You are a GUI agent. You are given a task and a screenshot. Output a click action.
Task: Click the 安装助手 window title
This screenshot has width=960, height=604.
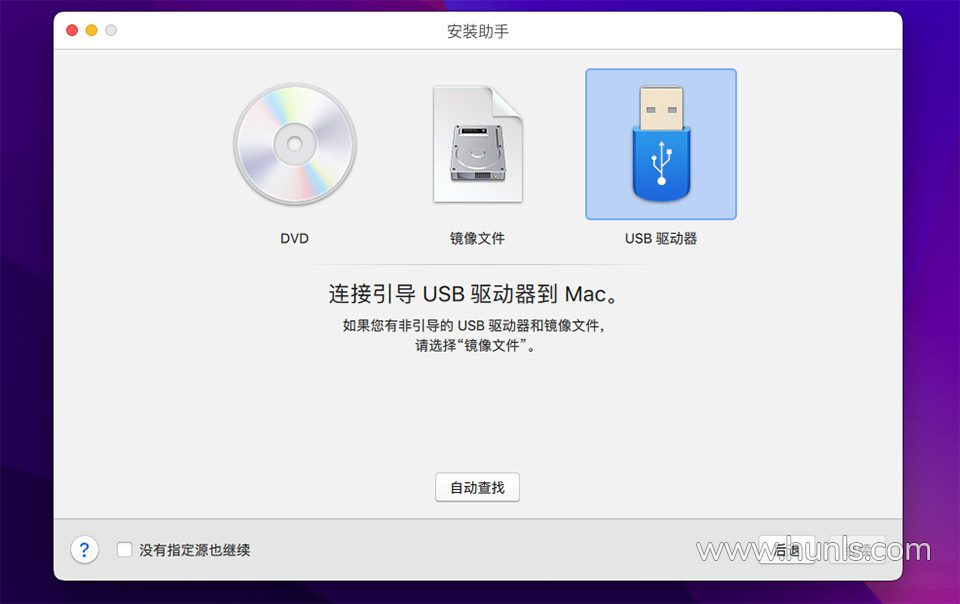click(478, 31)
